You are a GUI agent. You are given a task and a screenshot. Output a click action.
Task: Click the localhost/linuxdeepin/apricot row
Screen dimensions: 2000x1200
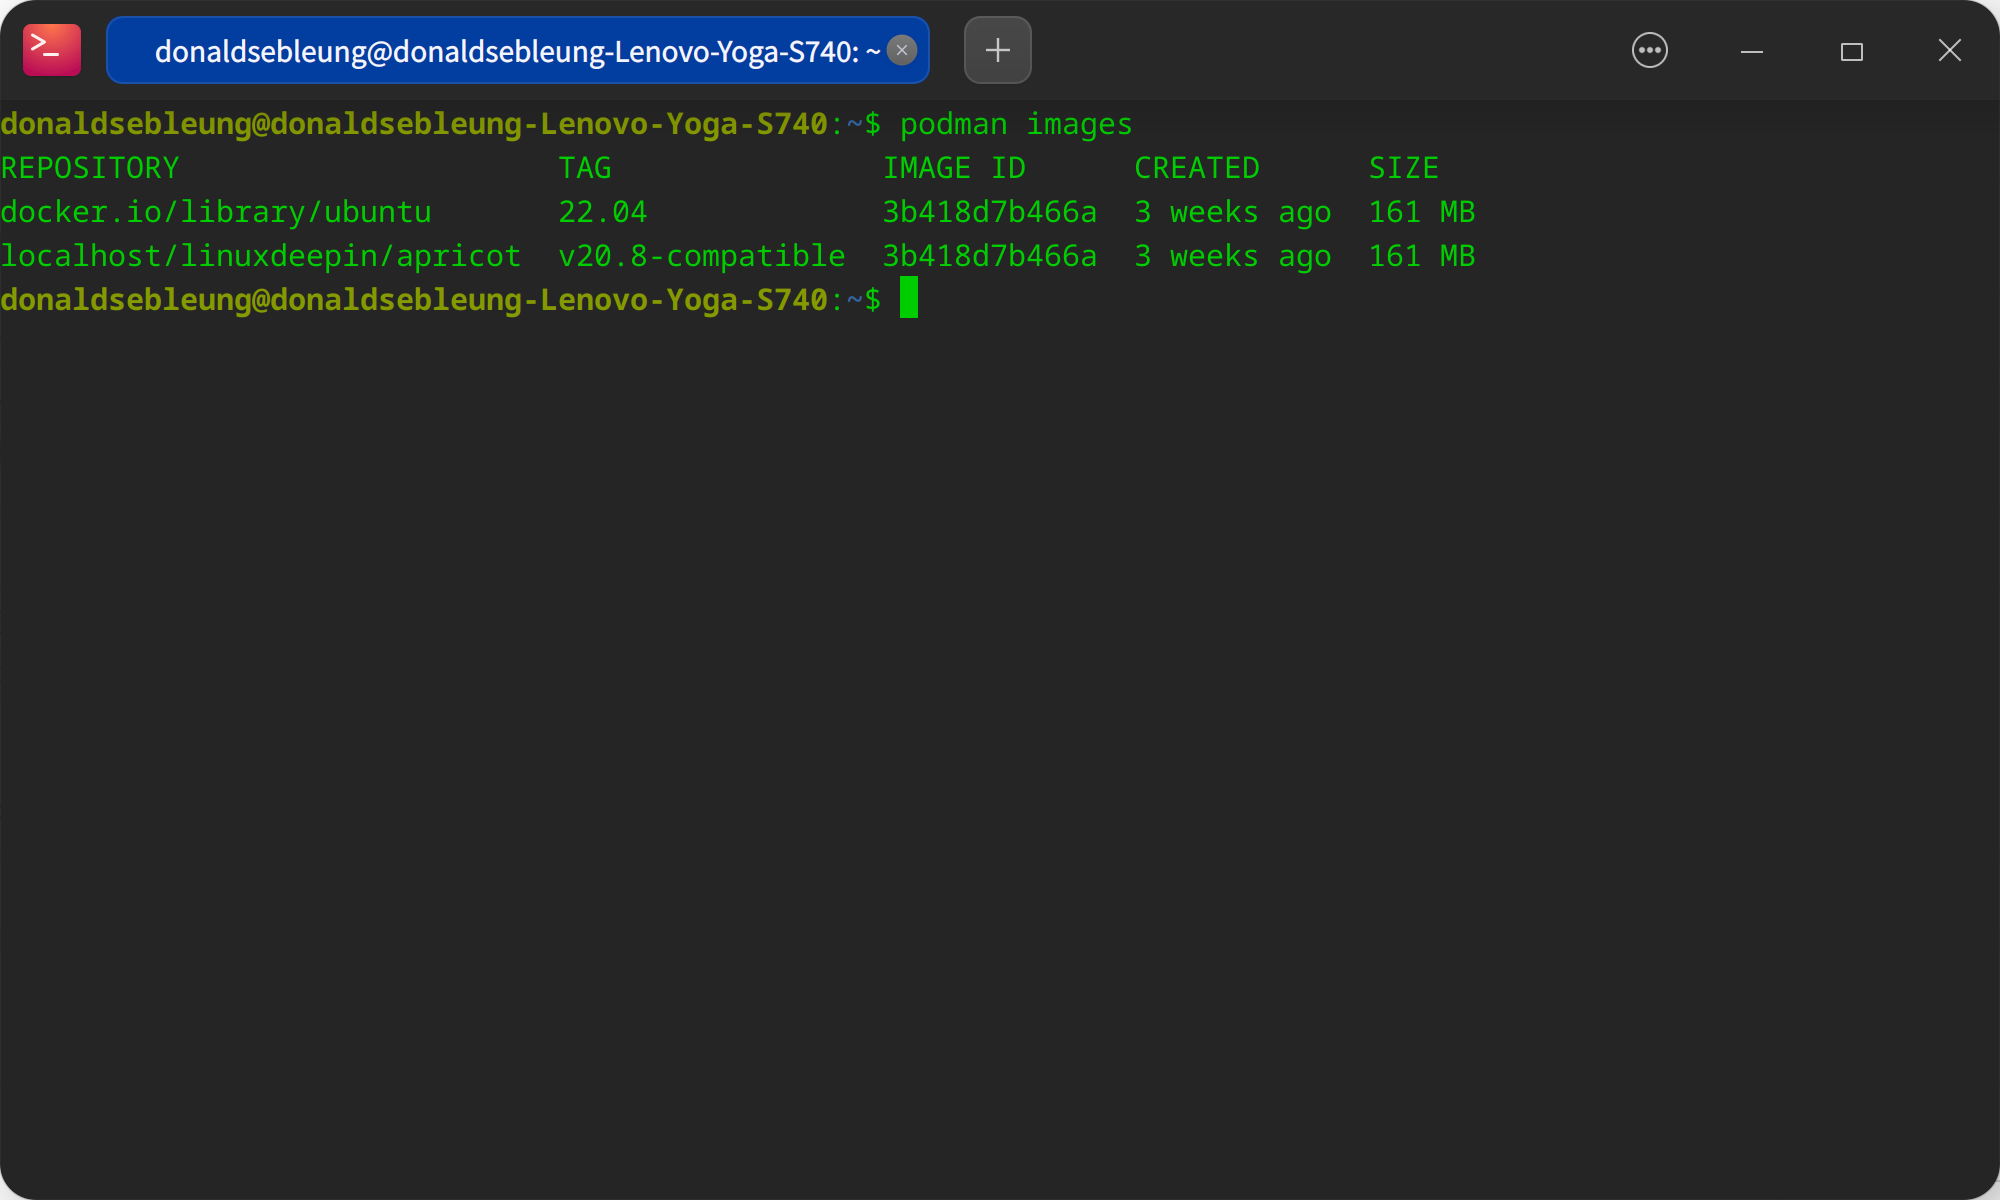[261, 255]
